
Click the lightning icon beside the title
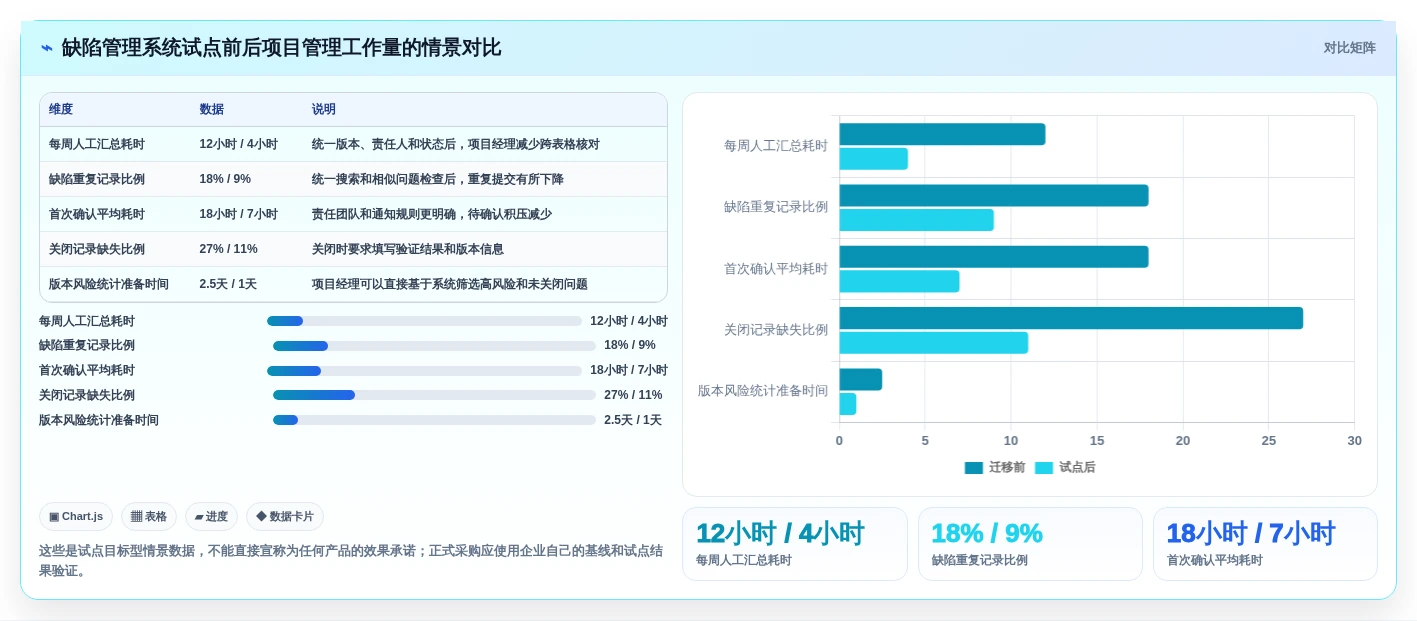pos(47,48)
